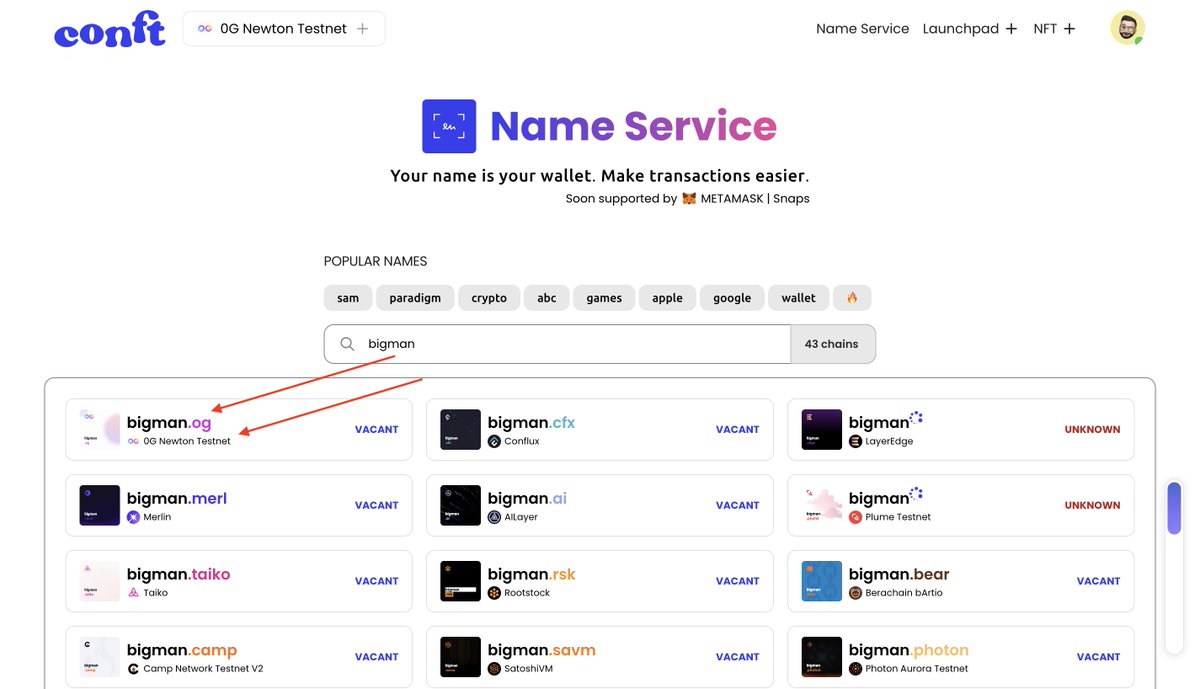The image size is (1200, 689).
Task: Click the conft logo
Action: pos(110,30)
